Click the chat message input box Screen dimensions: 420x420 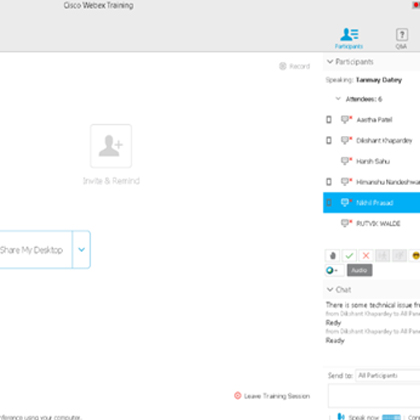[x=374, y=396]
